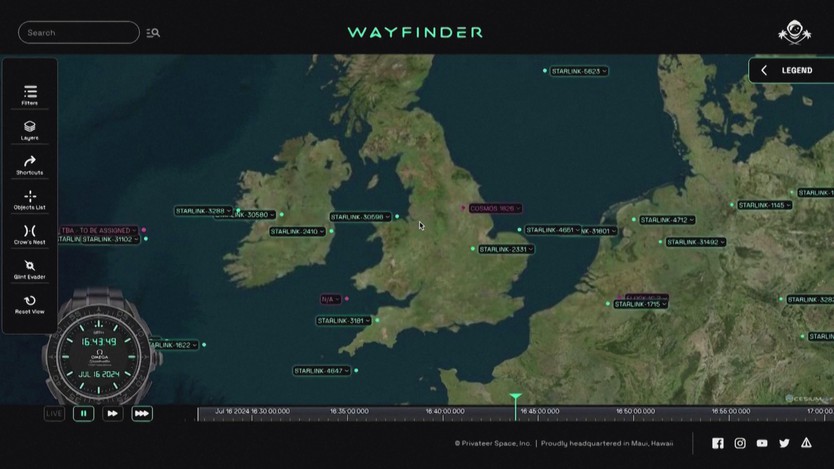Select the STARLINK-2331 satellite dot

[x=473, y=249]
